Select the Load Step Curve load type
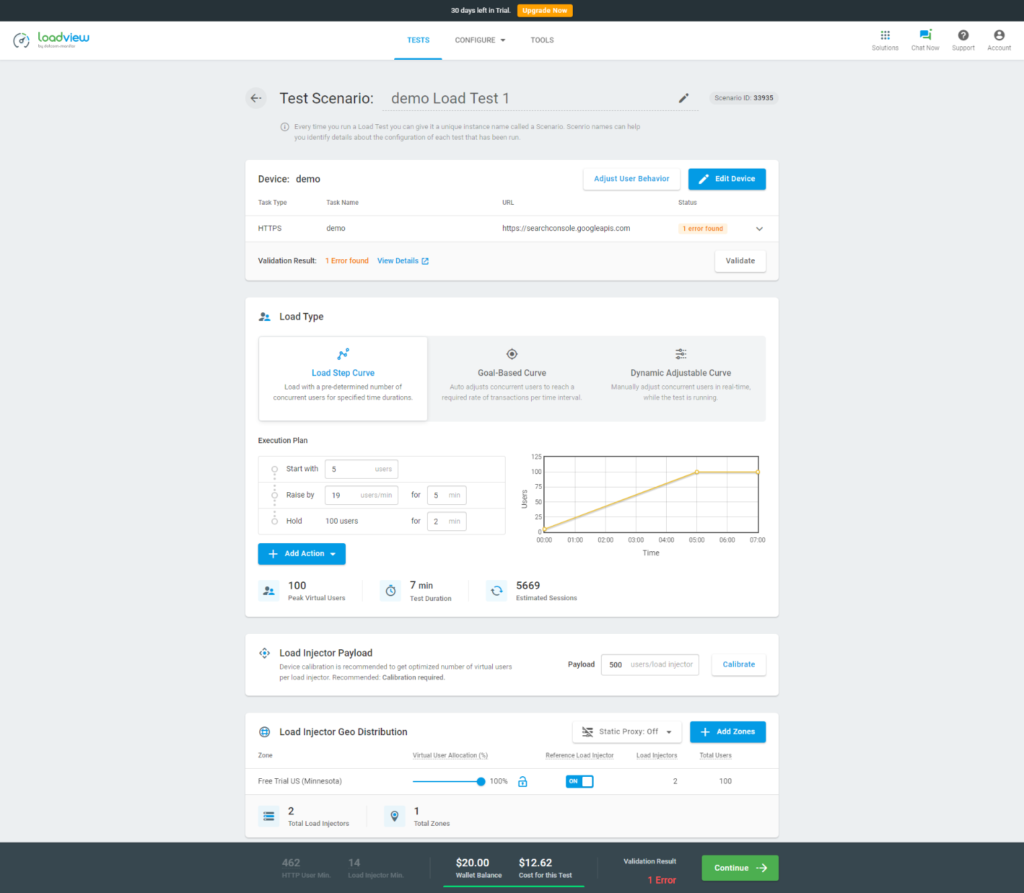The height and width of the screenshot is (893, 1024). coord(343,378)
